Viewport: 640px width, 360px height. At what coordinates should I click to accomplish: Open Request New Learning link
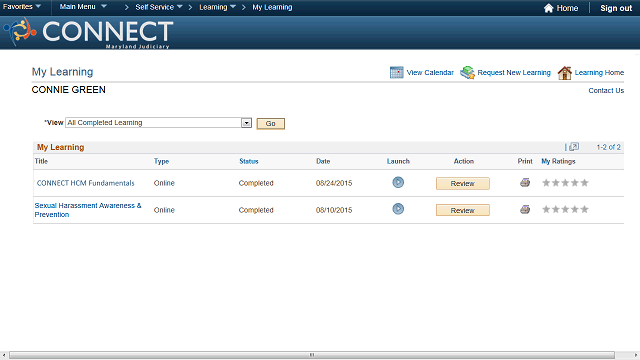click(x=514, y=73)
